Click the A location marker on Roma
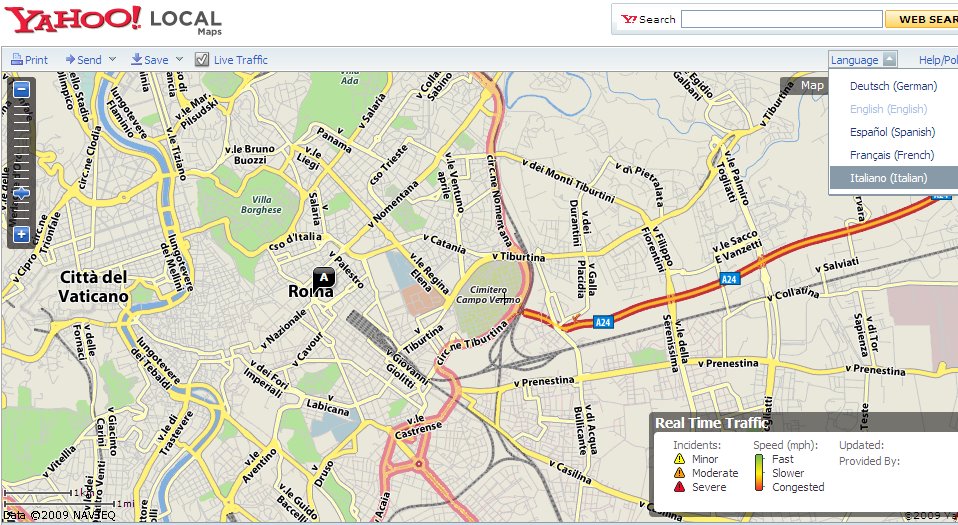The image size is (958, 525). (x=324, y=277)
